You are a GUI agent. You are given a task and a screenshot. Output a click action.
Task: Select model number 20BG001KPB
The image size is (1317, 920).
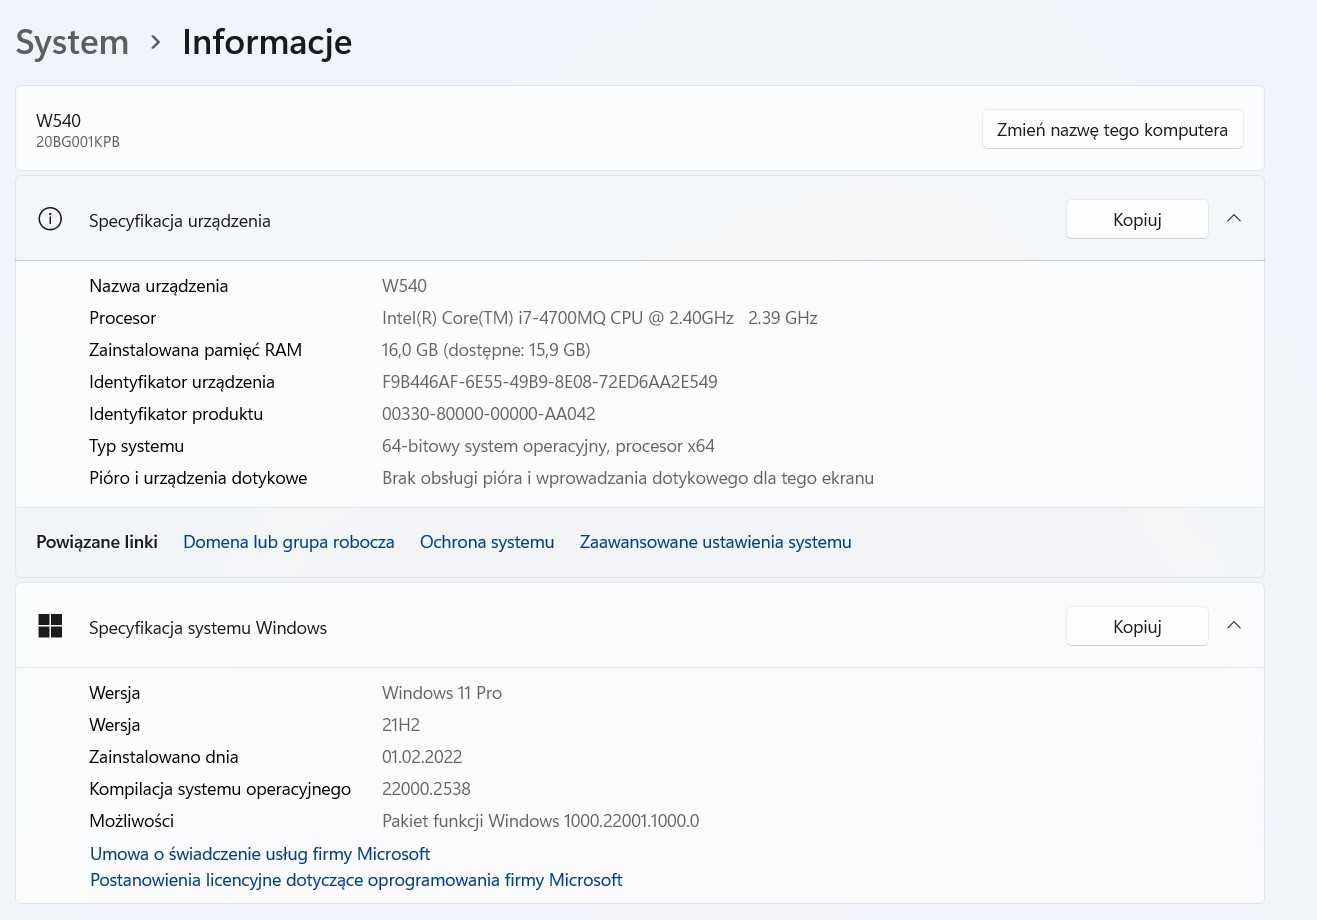click(x=78, y=142)
